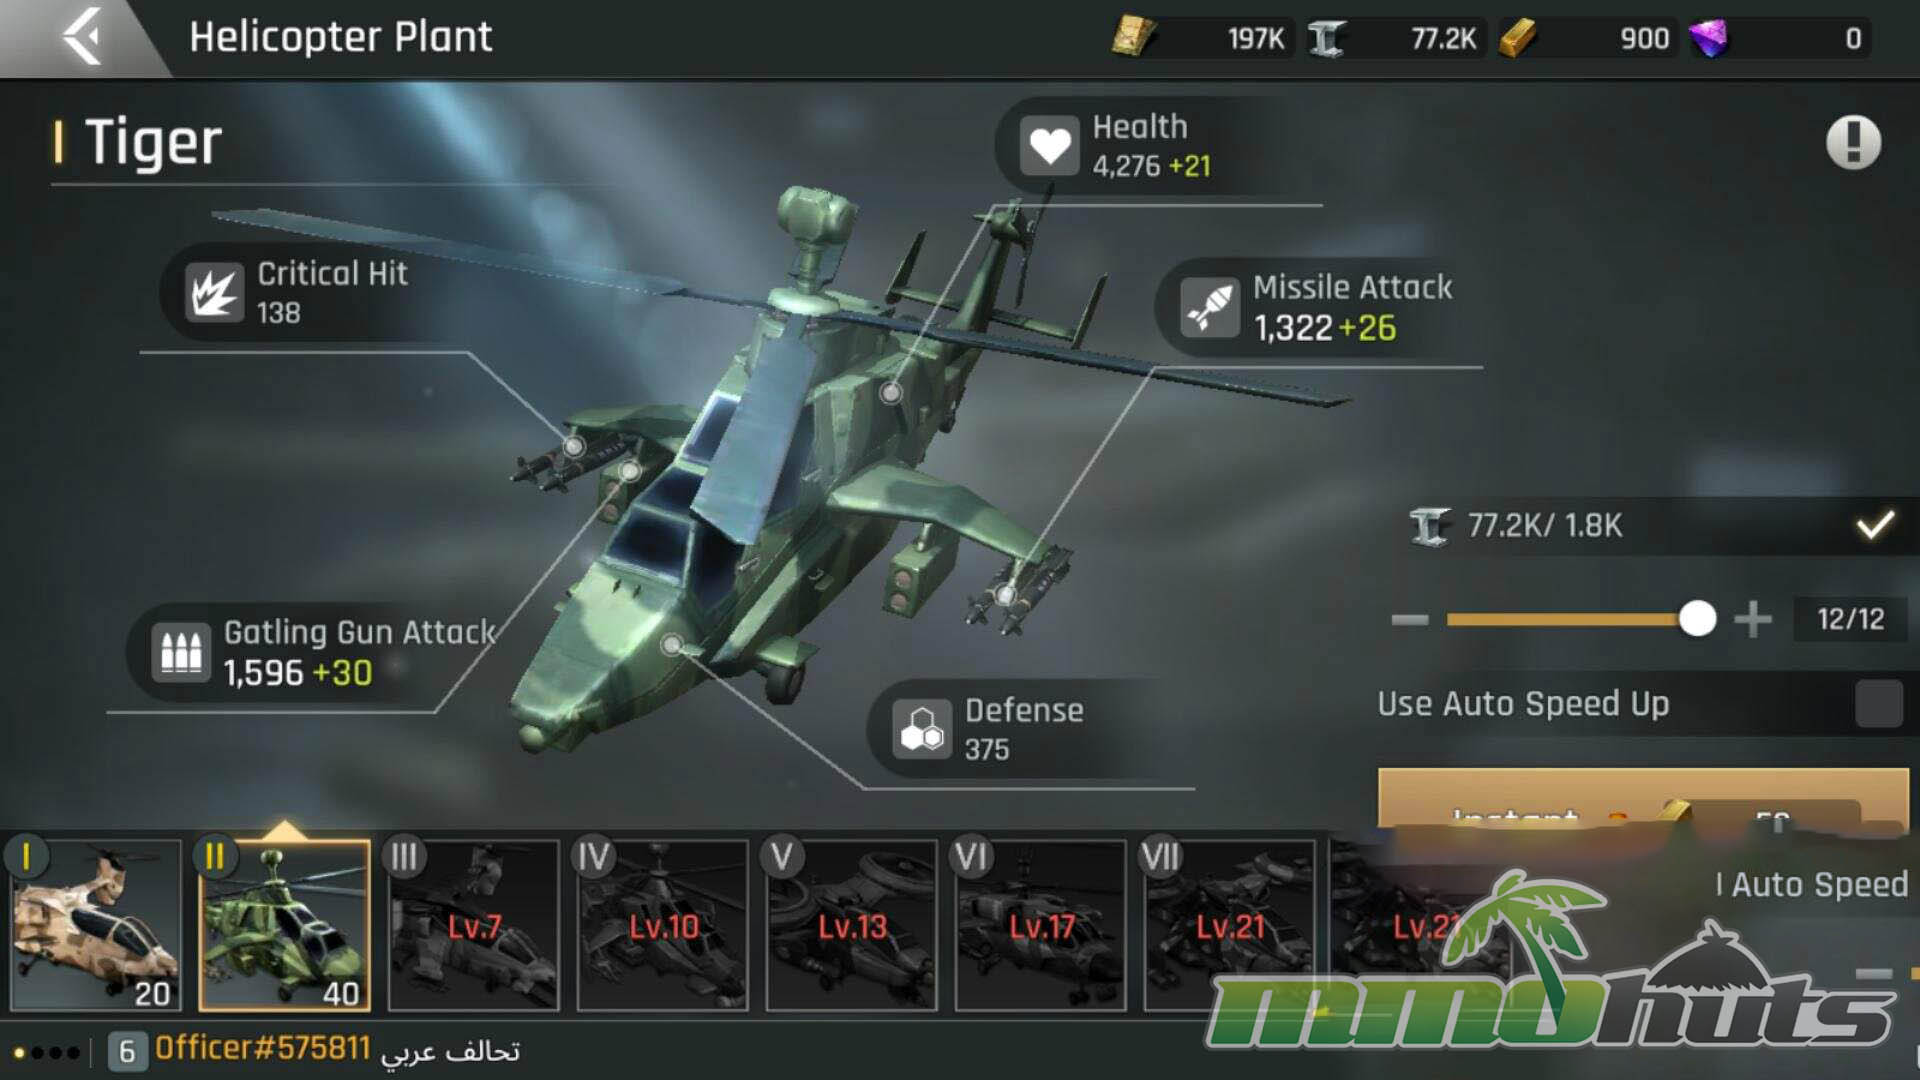Enable the Use Auto Speed Up checkbox
The height and width of the screenshot is (1080, 1920).
click(x=1878, y=704)
